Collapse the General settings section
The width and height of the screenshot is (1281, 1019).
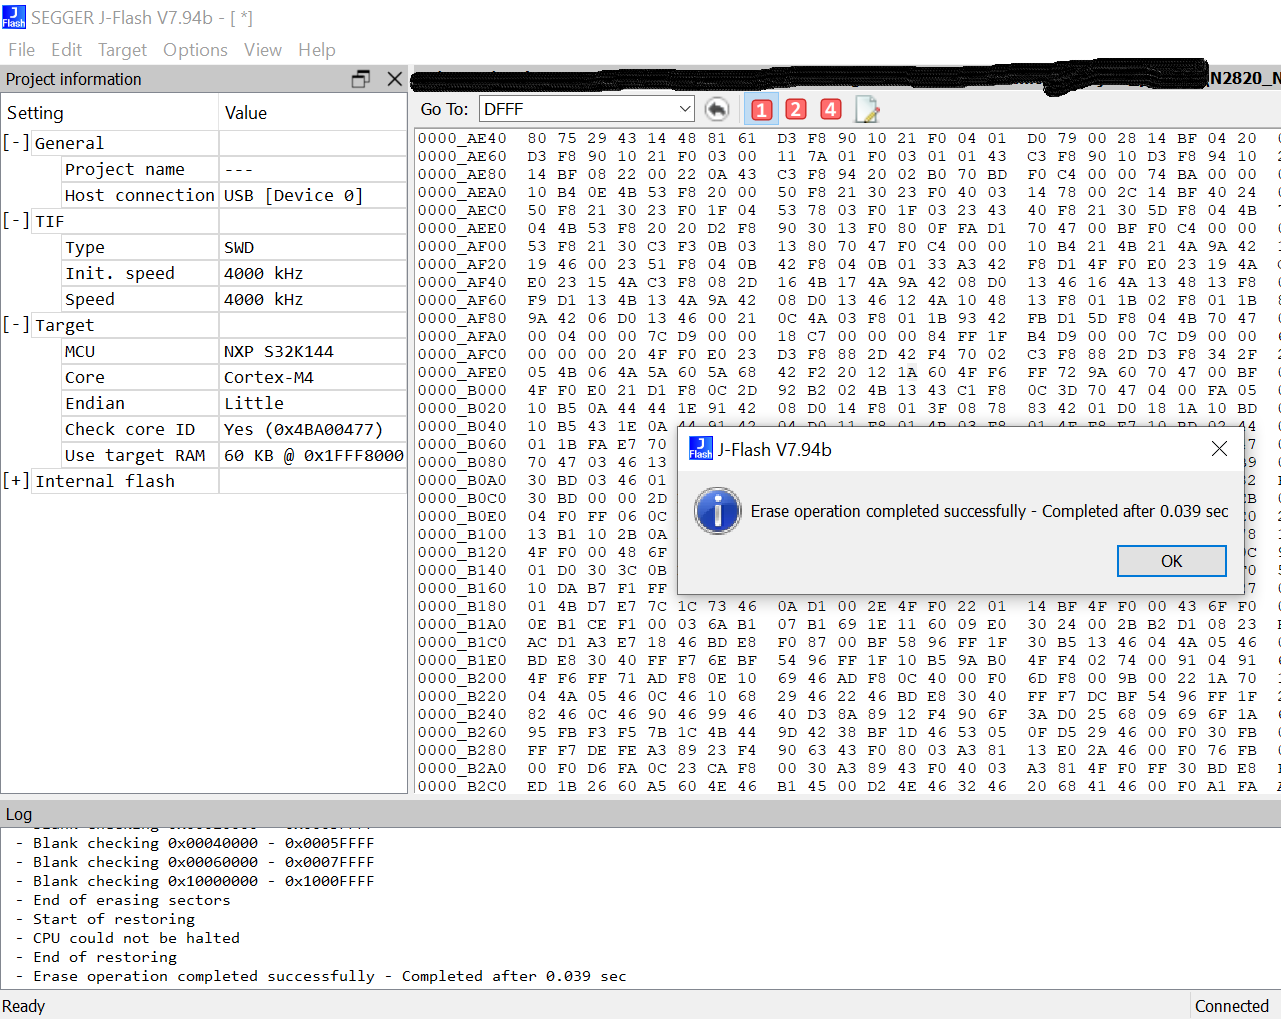(17, 143)
